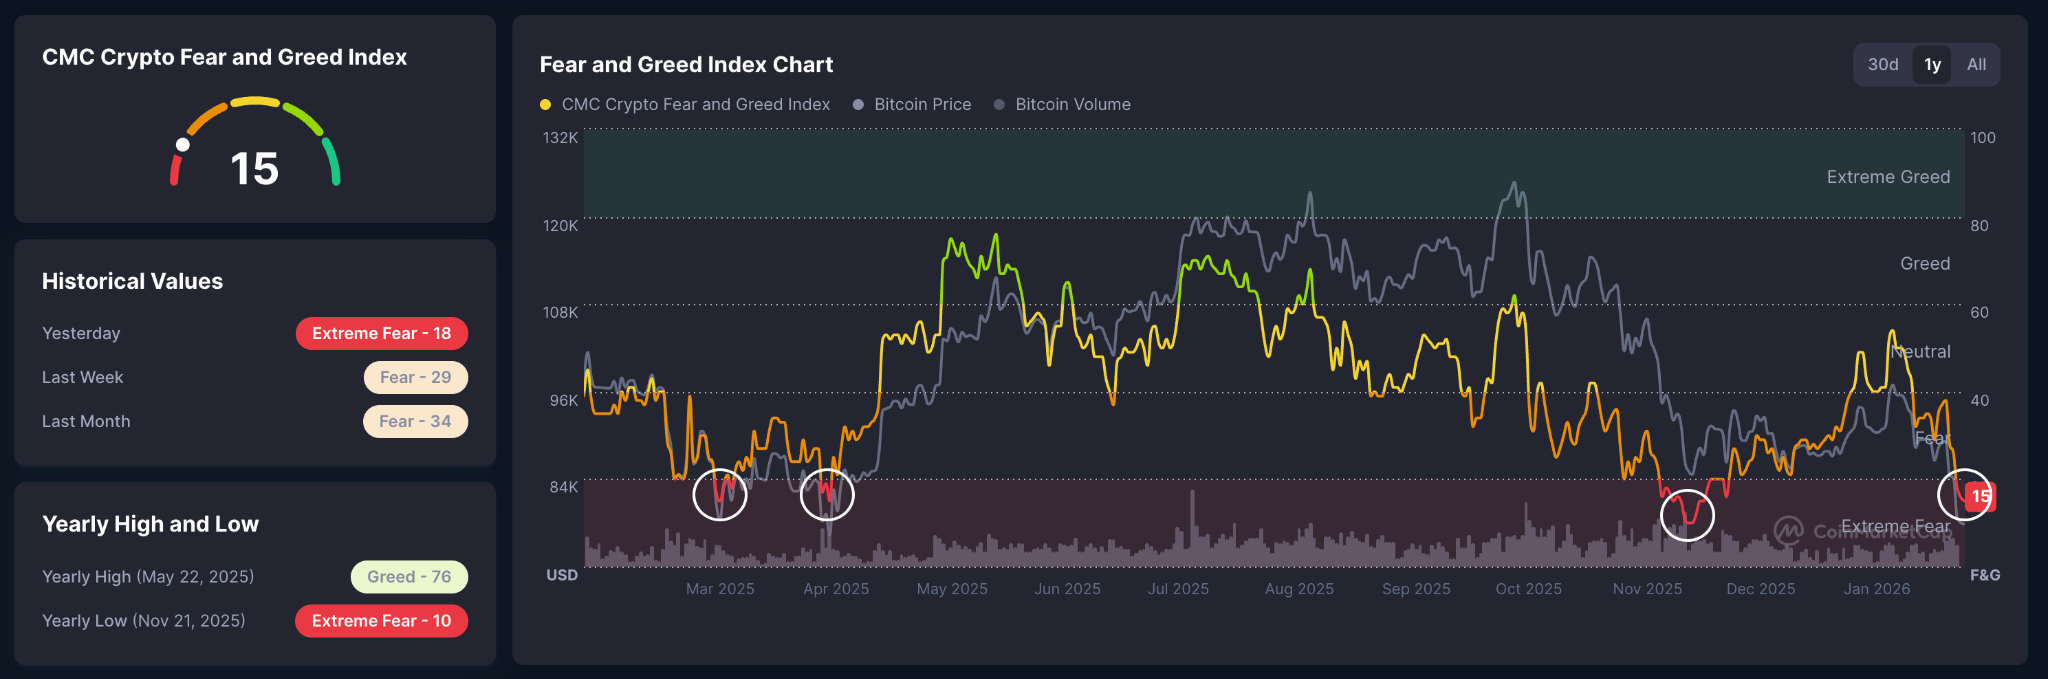Image resolution: width=2048 pixels, height=679 pixels.
Task: Switch chart range to 30d
Action: pyautogui.click(x=1883, y=64)
